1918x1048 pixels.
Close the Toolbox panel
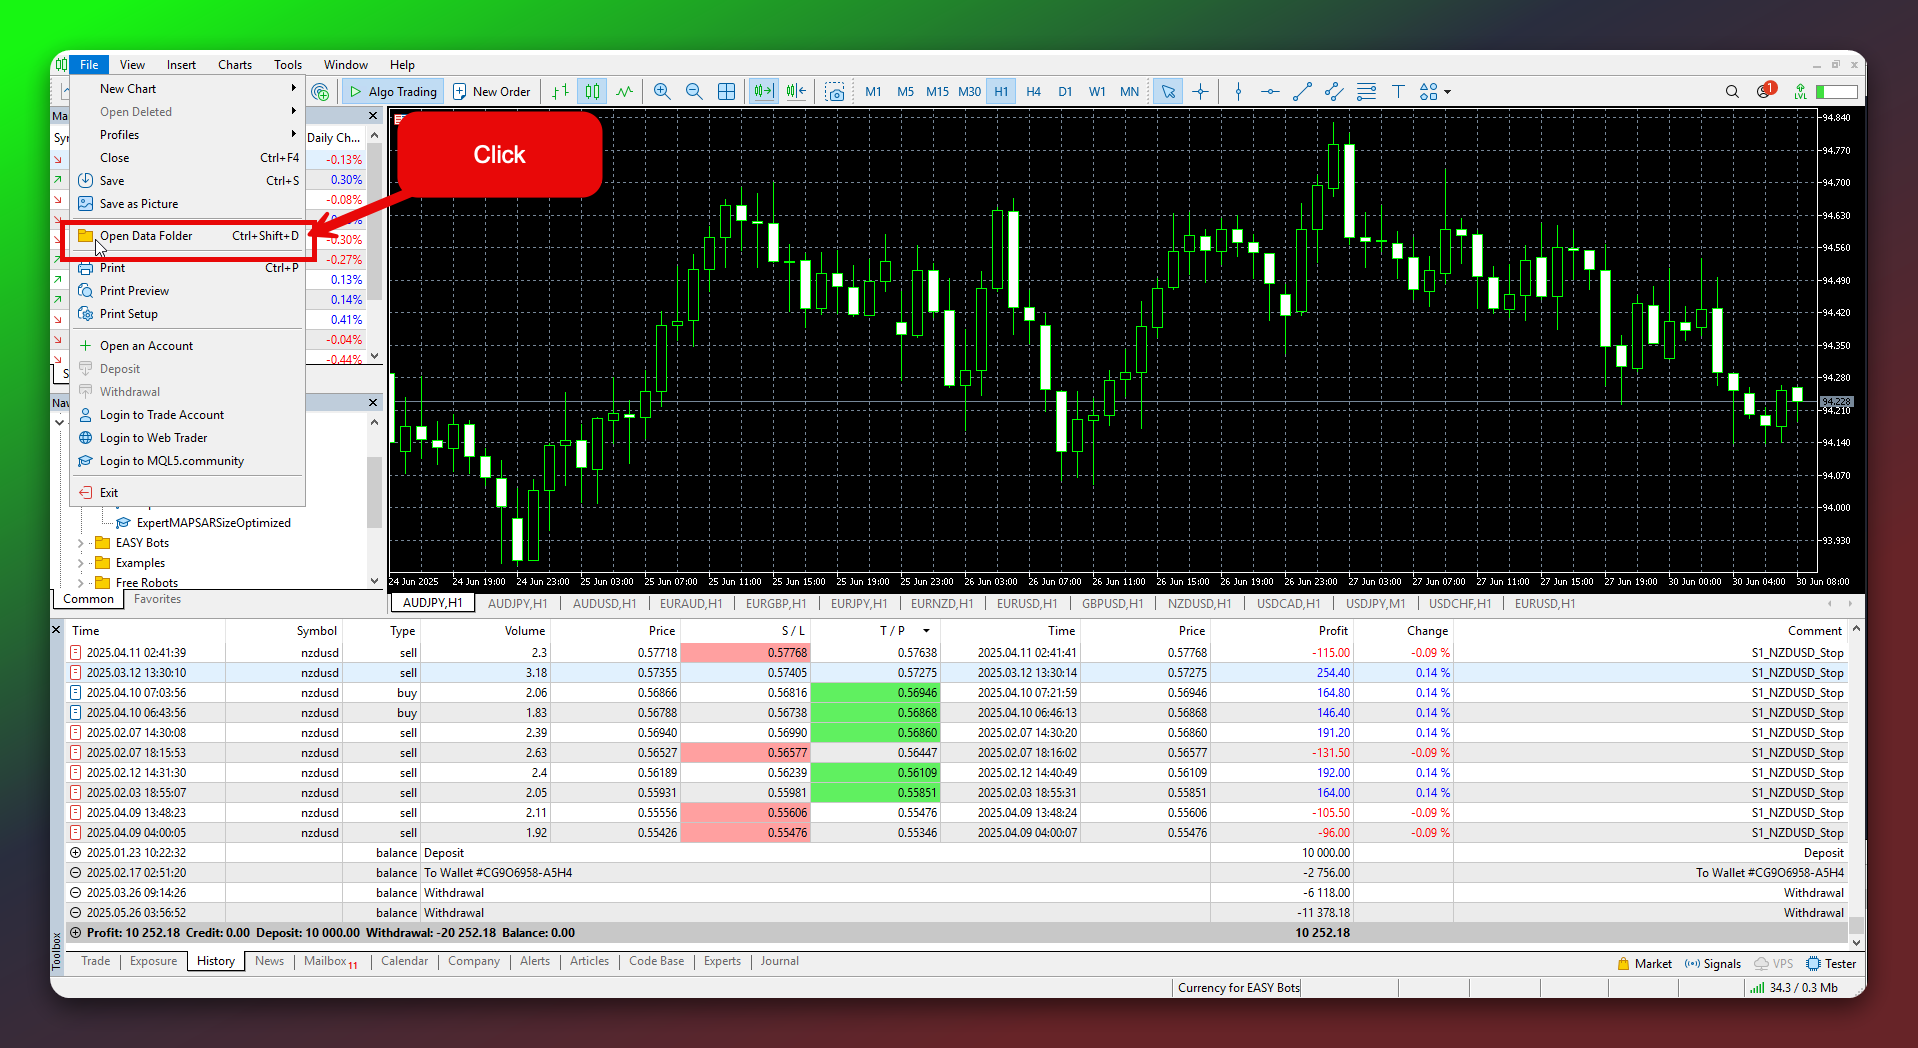[x=56, y=630]
